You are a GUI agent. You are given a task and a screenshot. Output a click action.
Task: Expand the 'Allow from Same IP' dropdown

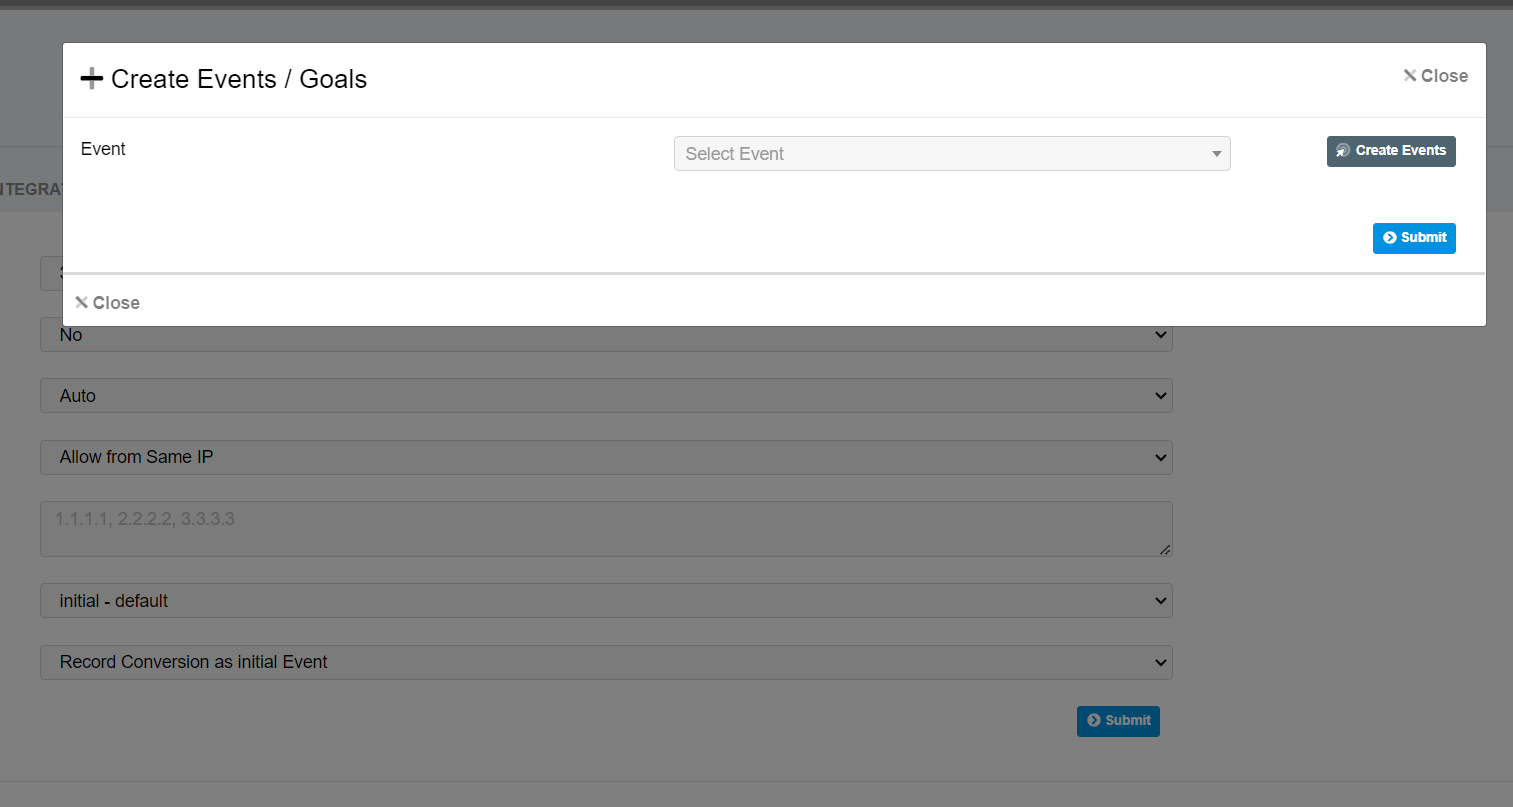[x=606, y=457]
